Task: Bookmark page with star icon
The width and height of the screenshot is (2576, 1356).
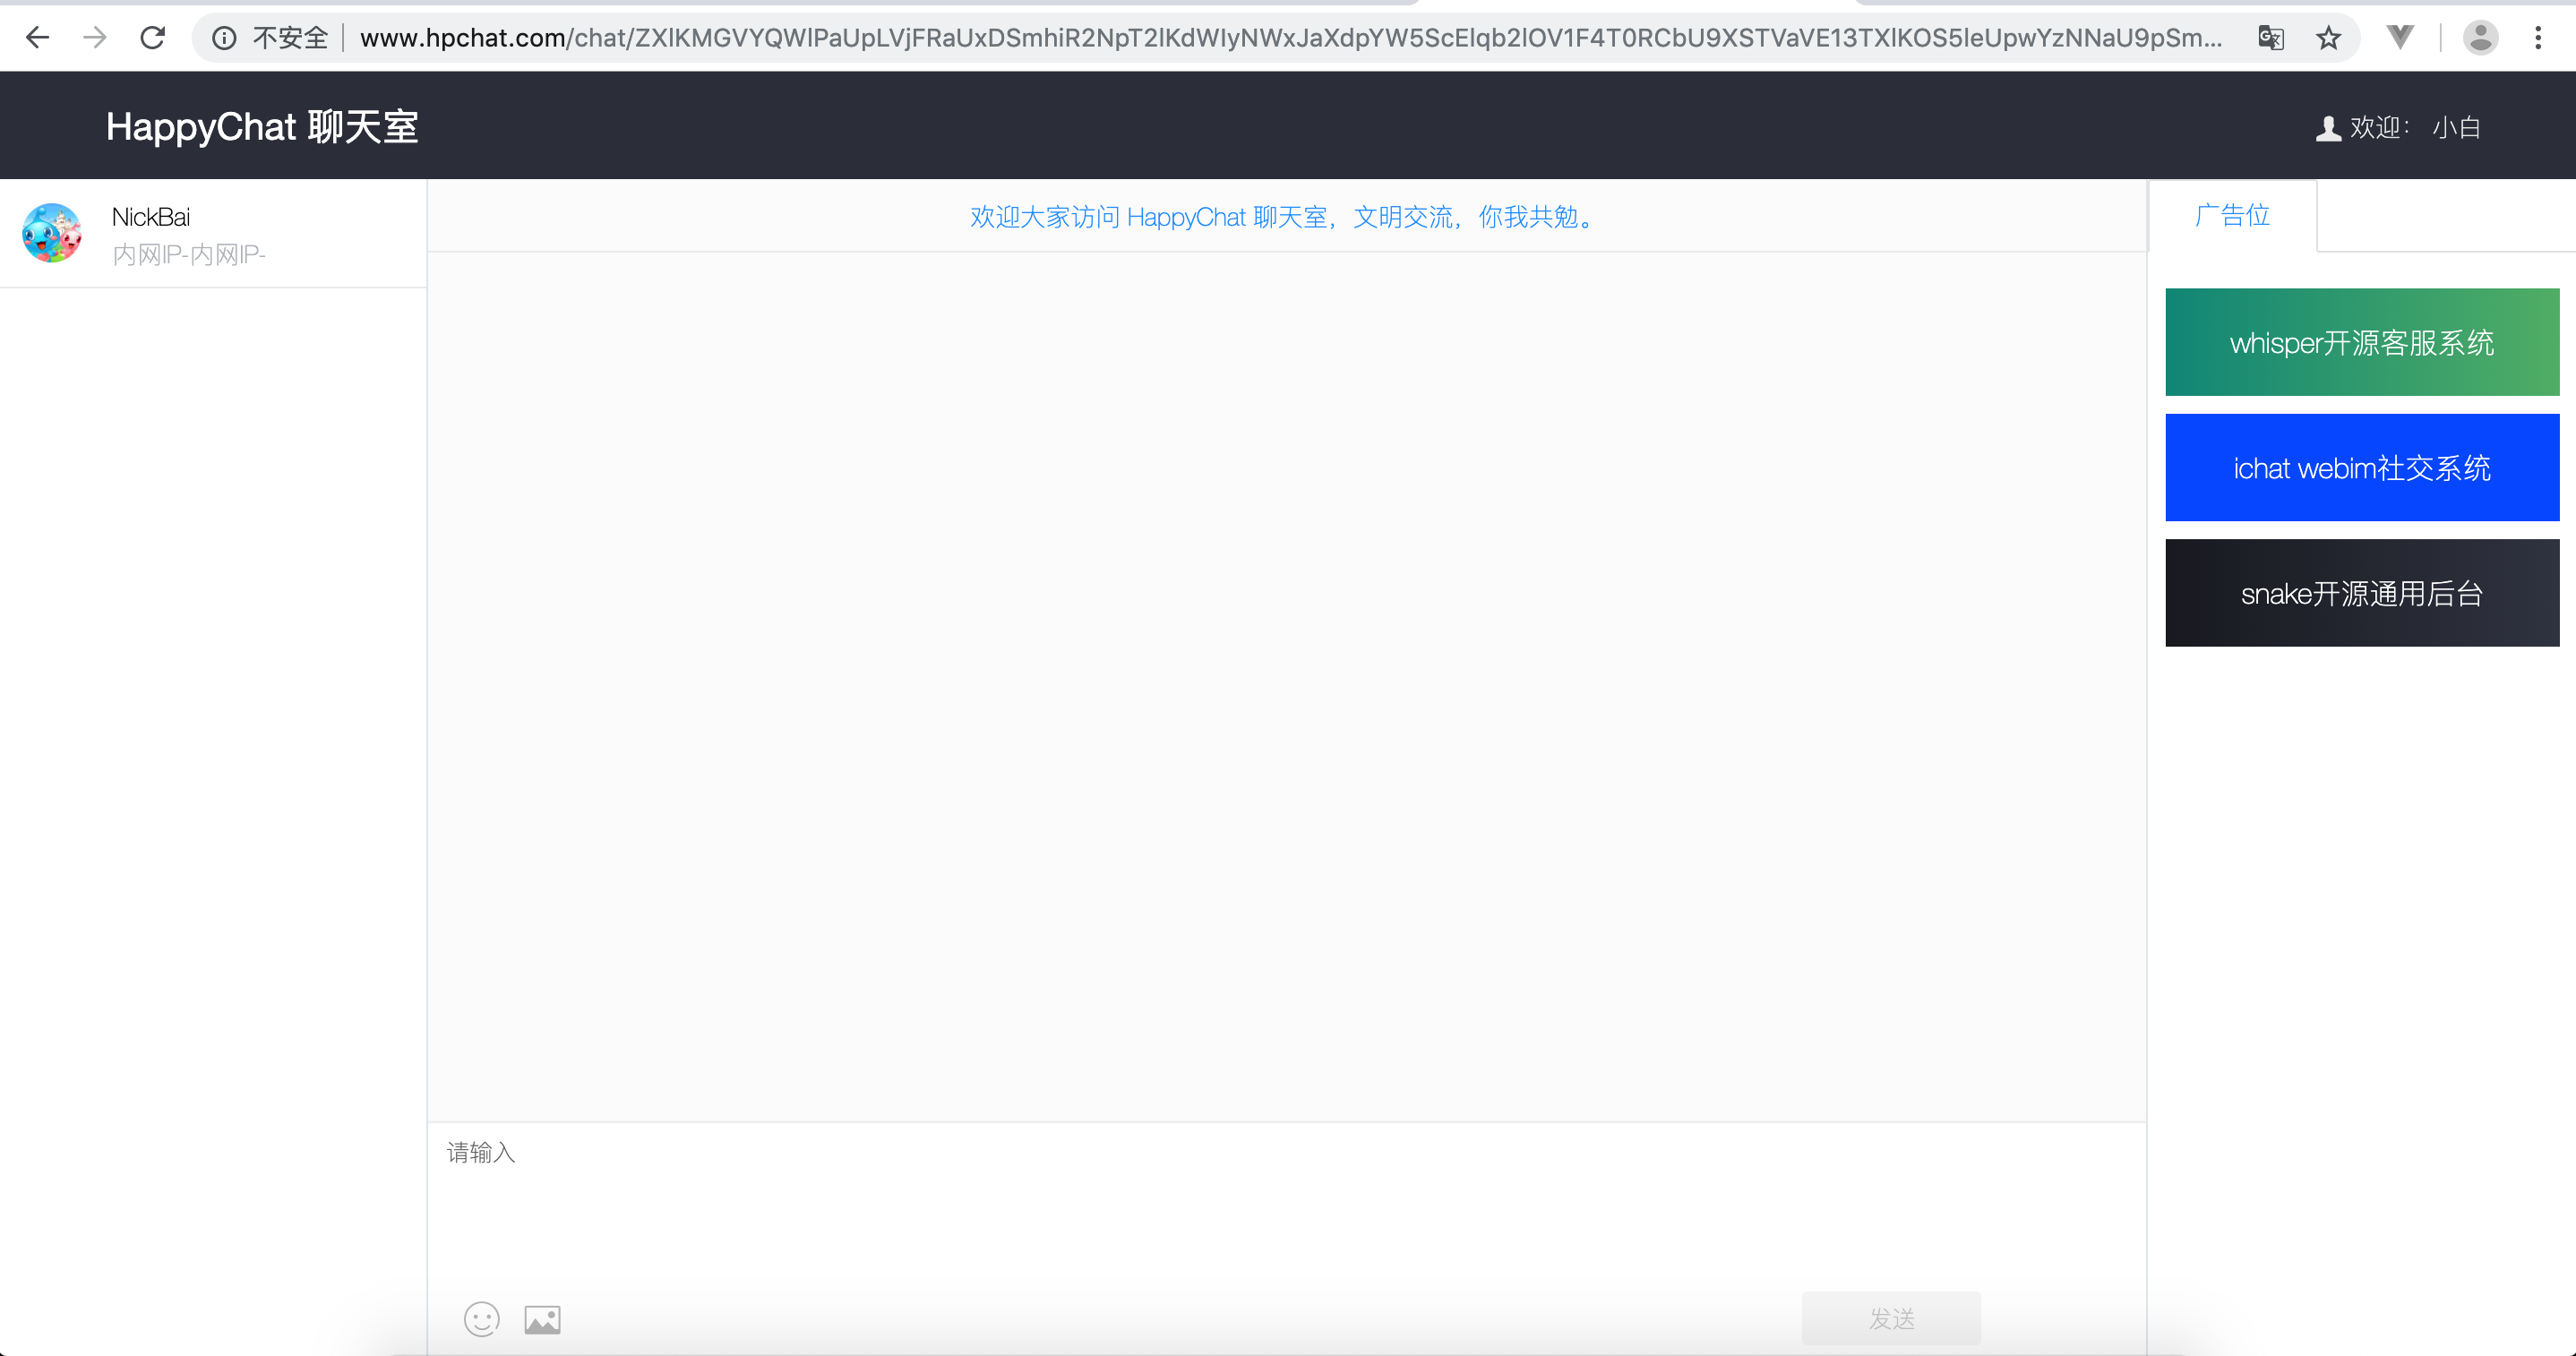Action: (x=2328, y=38)
